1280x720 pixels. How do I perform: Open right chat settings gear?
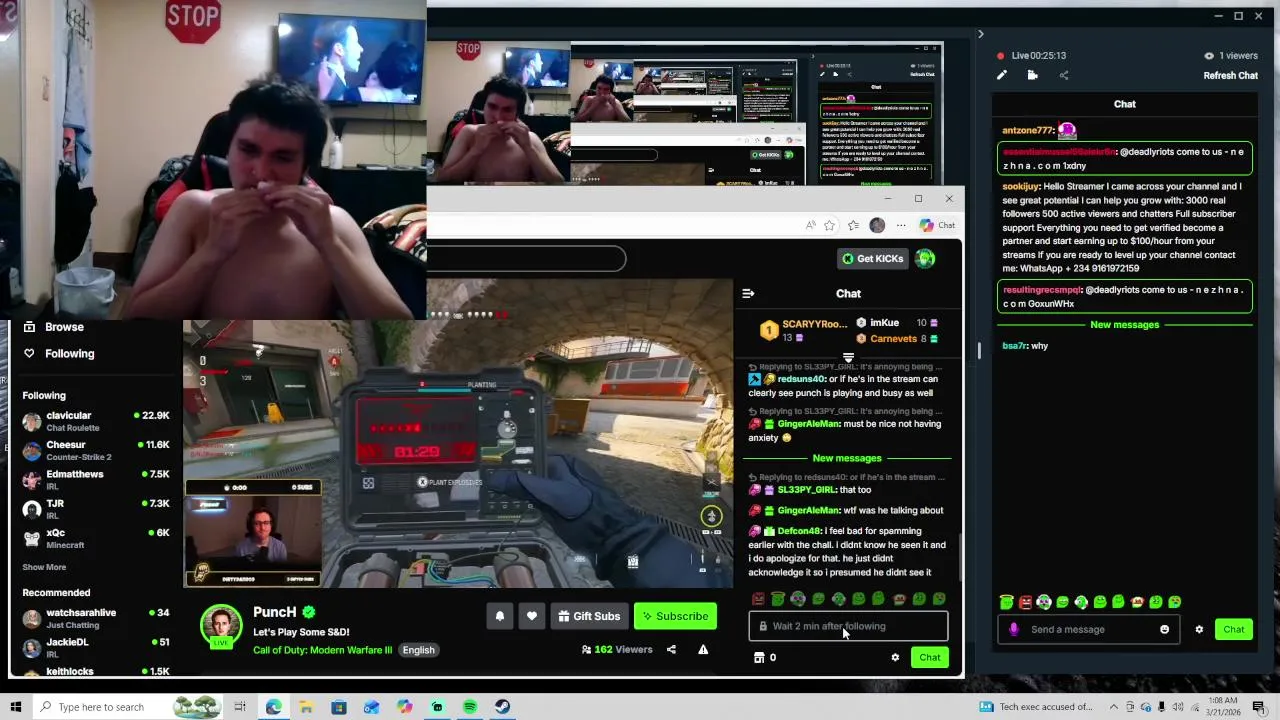(1199, 629)
